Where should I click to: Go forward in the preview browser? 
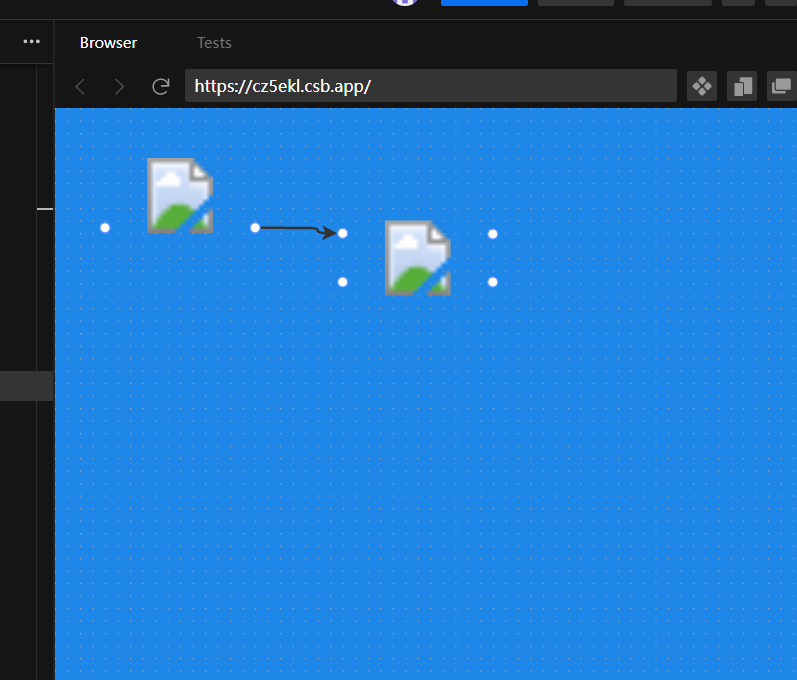pyautogui.click(x=119, y=86)
